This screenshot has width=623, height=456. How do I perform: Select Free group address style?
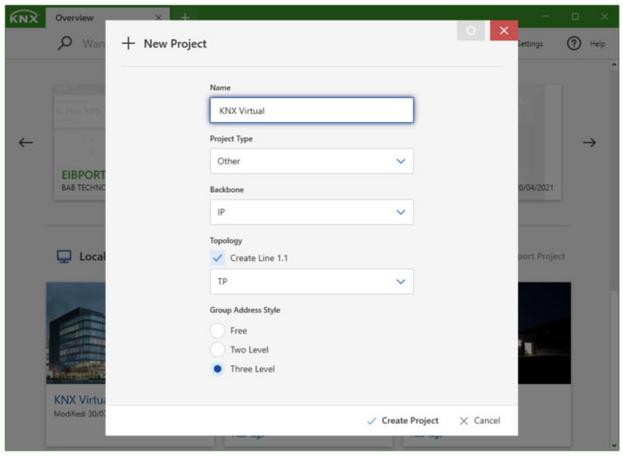click(x=218, y=330)
